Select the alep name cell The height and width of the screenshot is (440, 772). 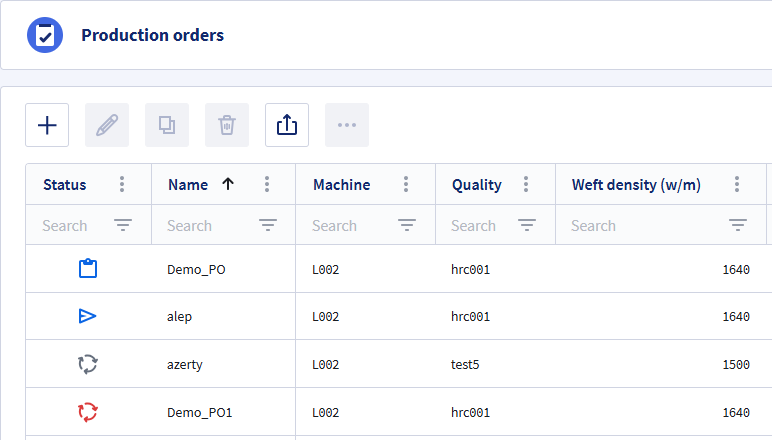point(179,316)
